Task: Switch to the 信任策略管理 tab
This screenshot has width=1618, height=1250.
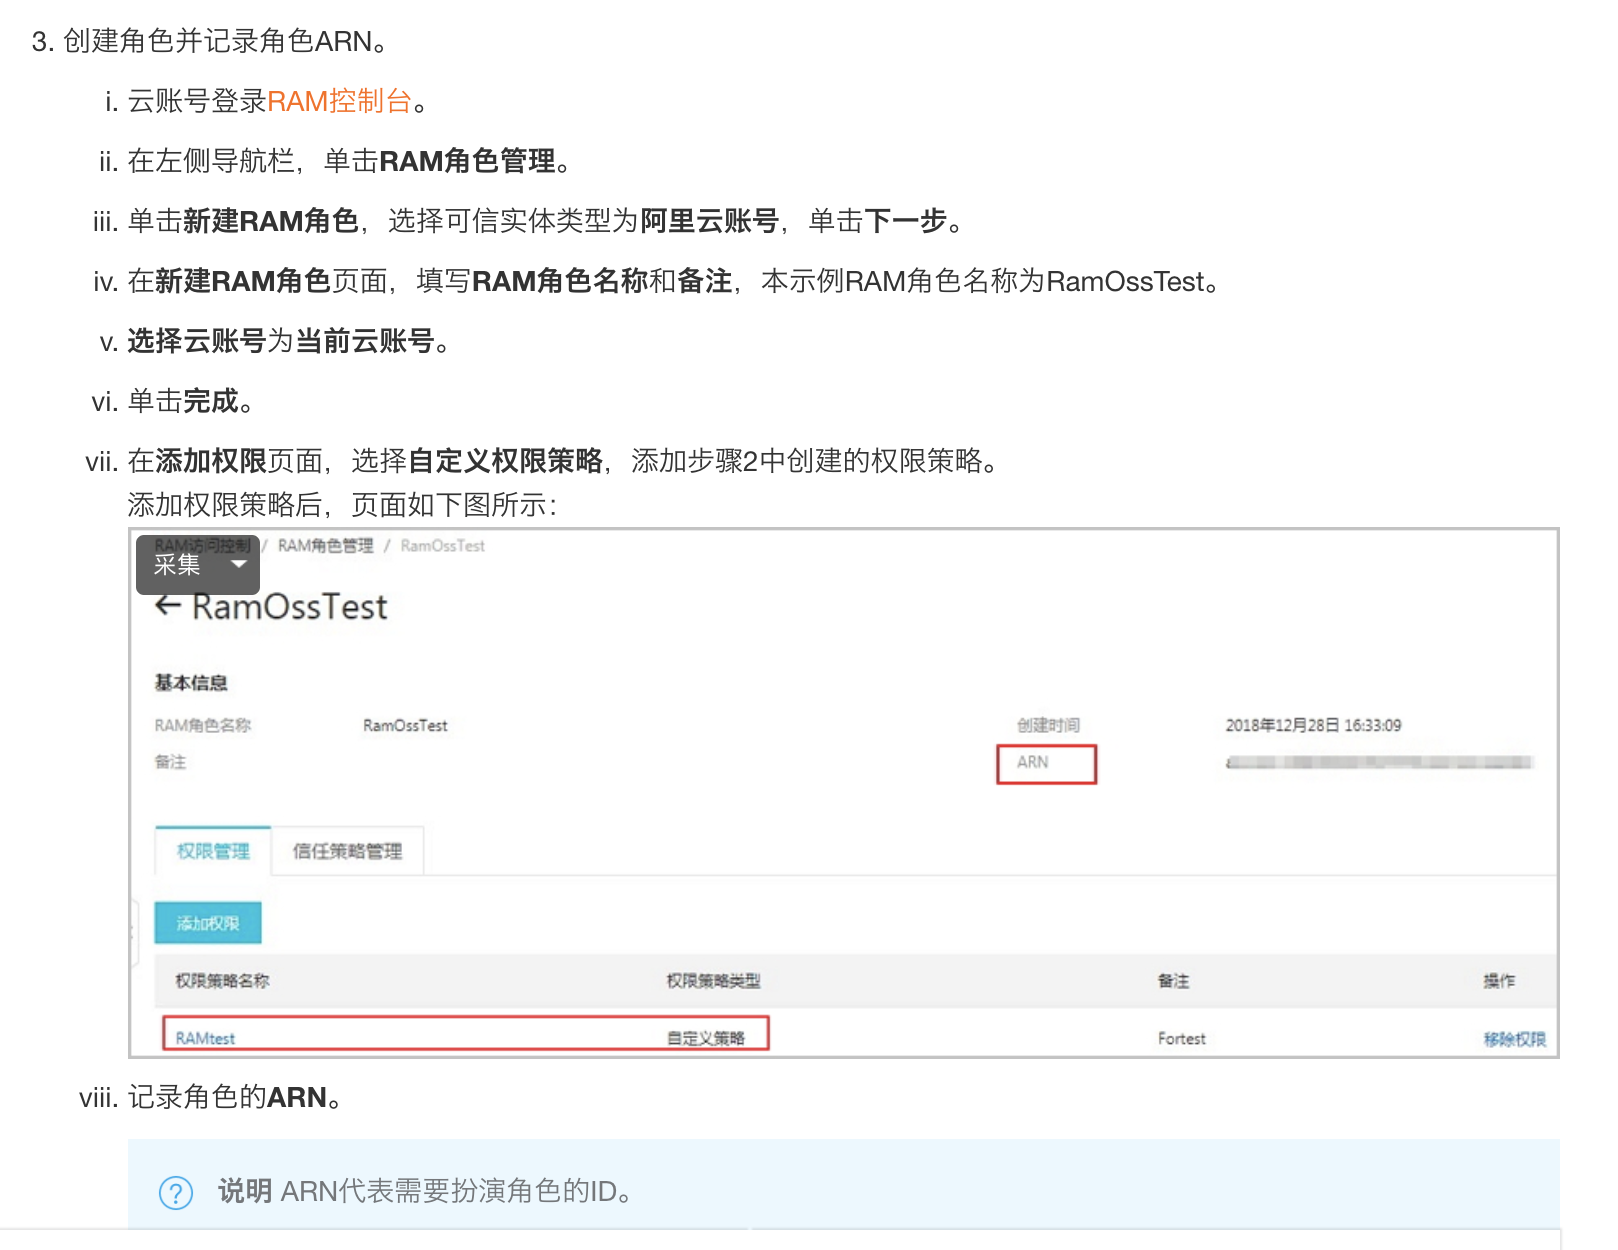Action: (x=347, y=851)
